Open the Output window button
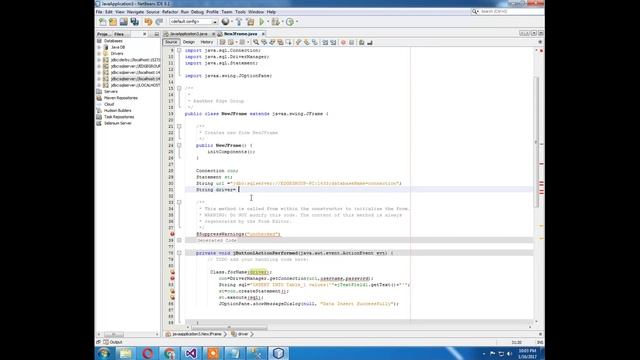Image resolution: width=640 pixels, height=360 pixels. click(113, 342)
